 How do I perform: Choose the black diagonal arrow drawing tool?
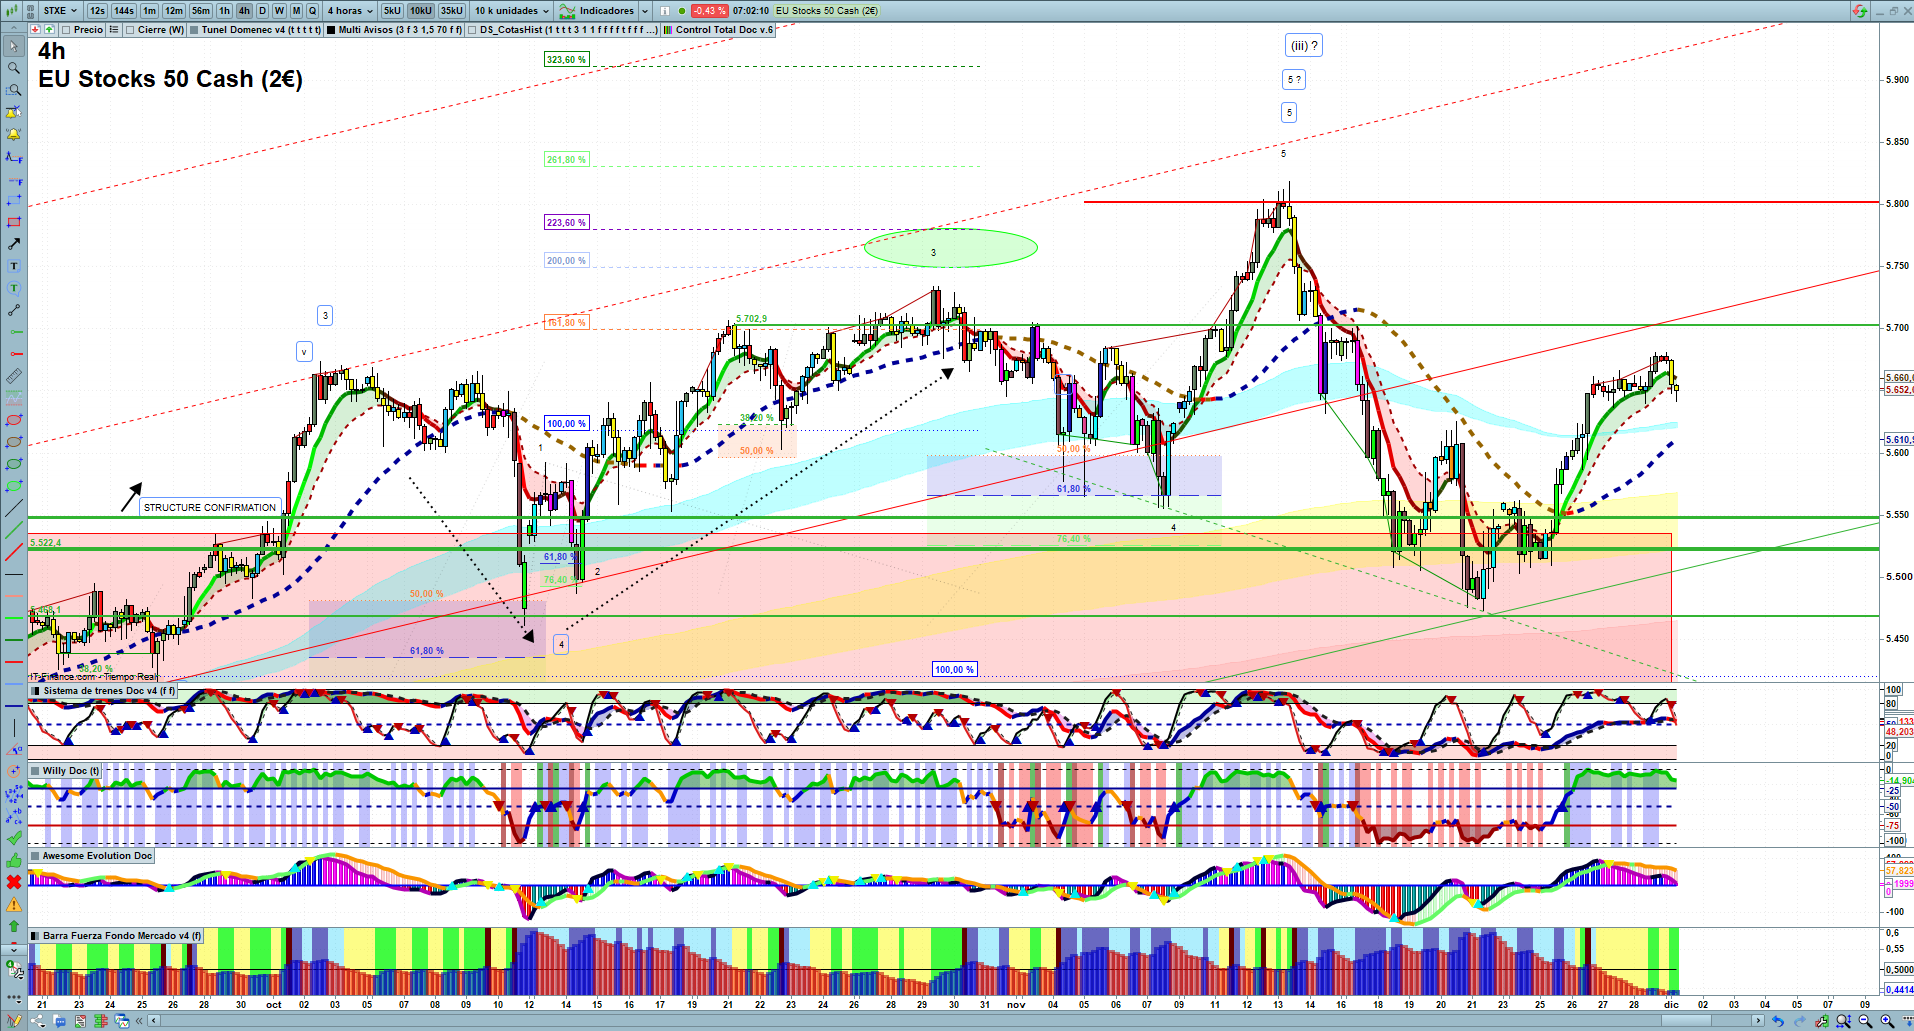point(14,244)
